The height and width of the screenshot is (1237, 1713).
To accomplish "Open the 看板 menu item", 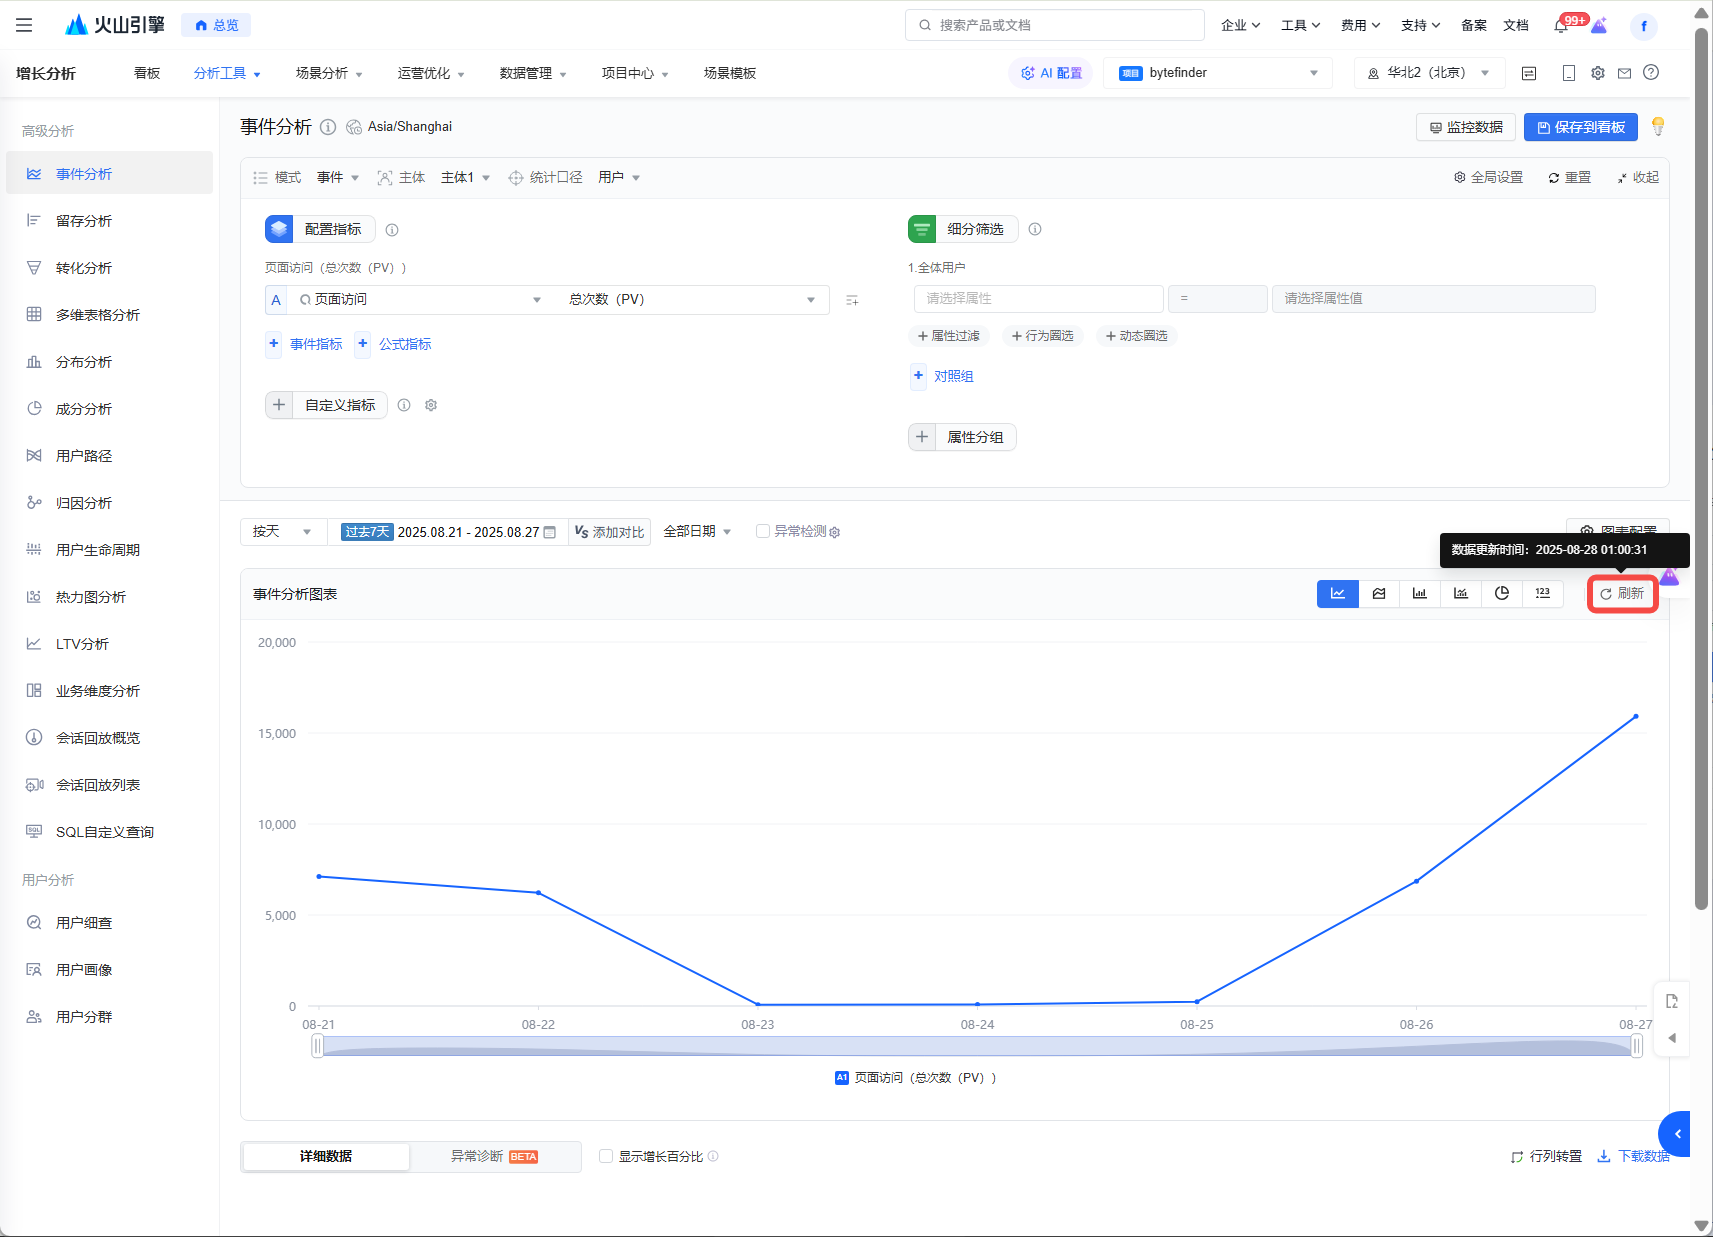I will pyautogui.click(x=147, y=73).
